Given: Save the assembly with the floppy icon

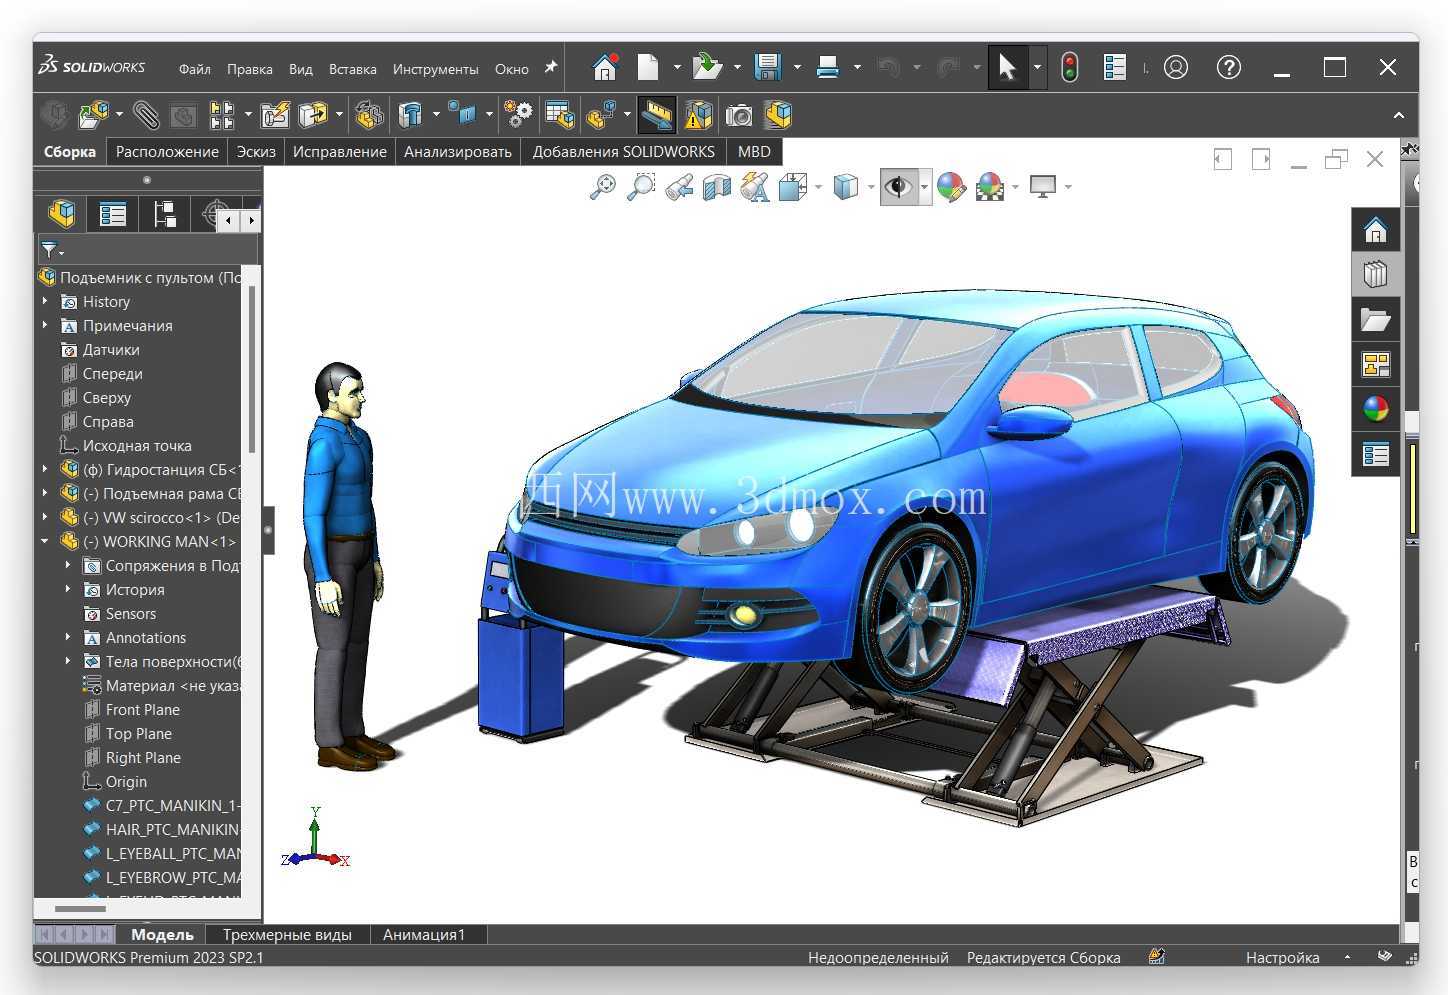Looking at the screenshot, I should 767,67.
